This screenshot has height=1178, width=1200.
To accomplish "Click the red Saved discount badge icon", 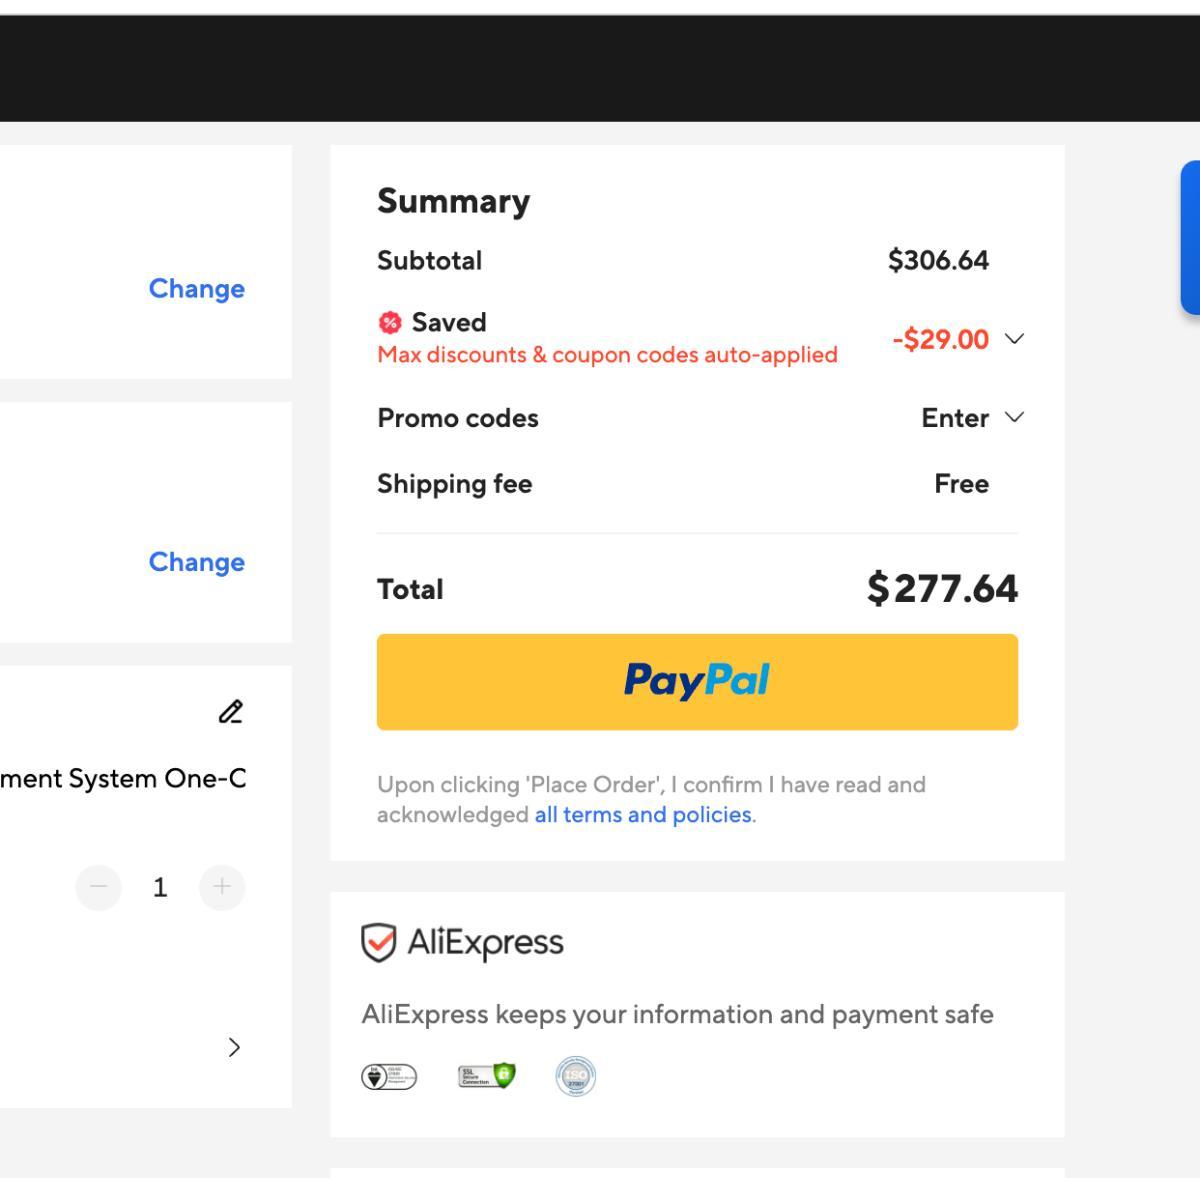I will 389,322.
